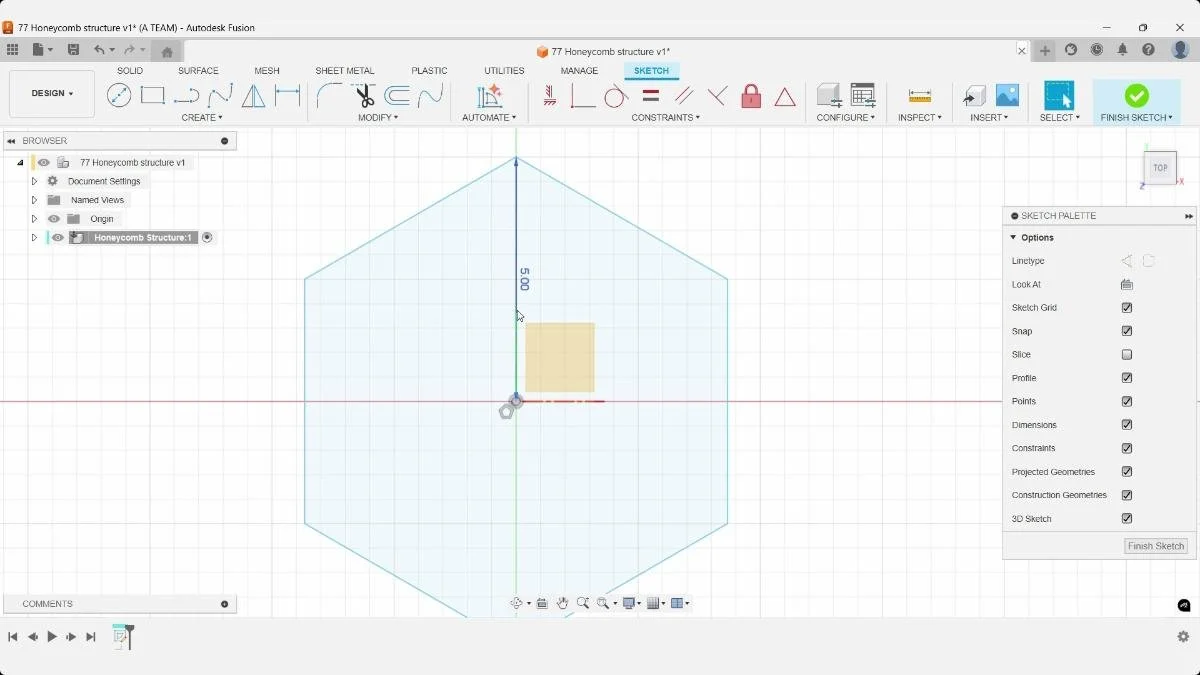
Task: Toggle Construction Geometries checkbox
Action: pyautogui.click(x=1127, y=495)
